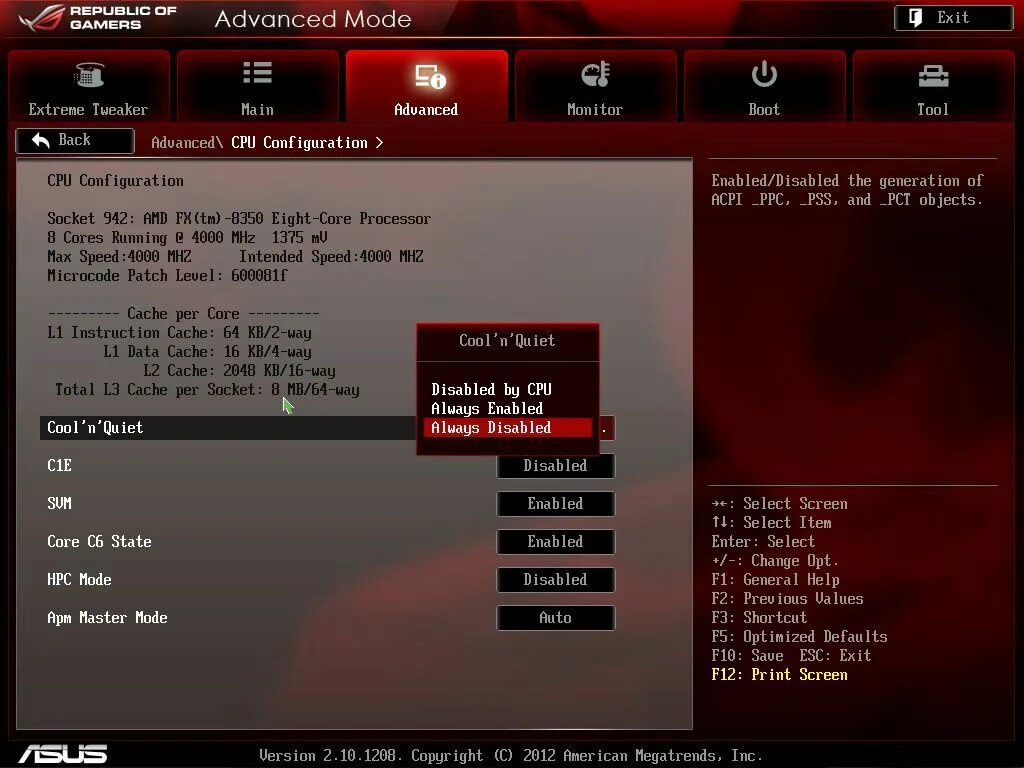This screenshot has height=768, width=1024.
Task: Open the Main tab
Action: tap(257, 86)
